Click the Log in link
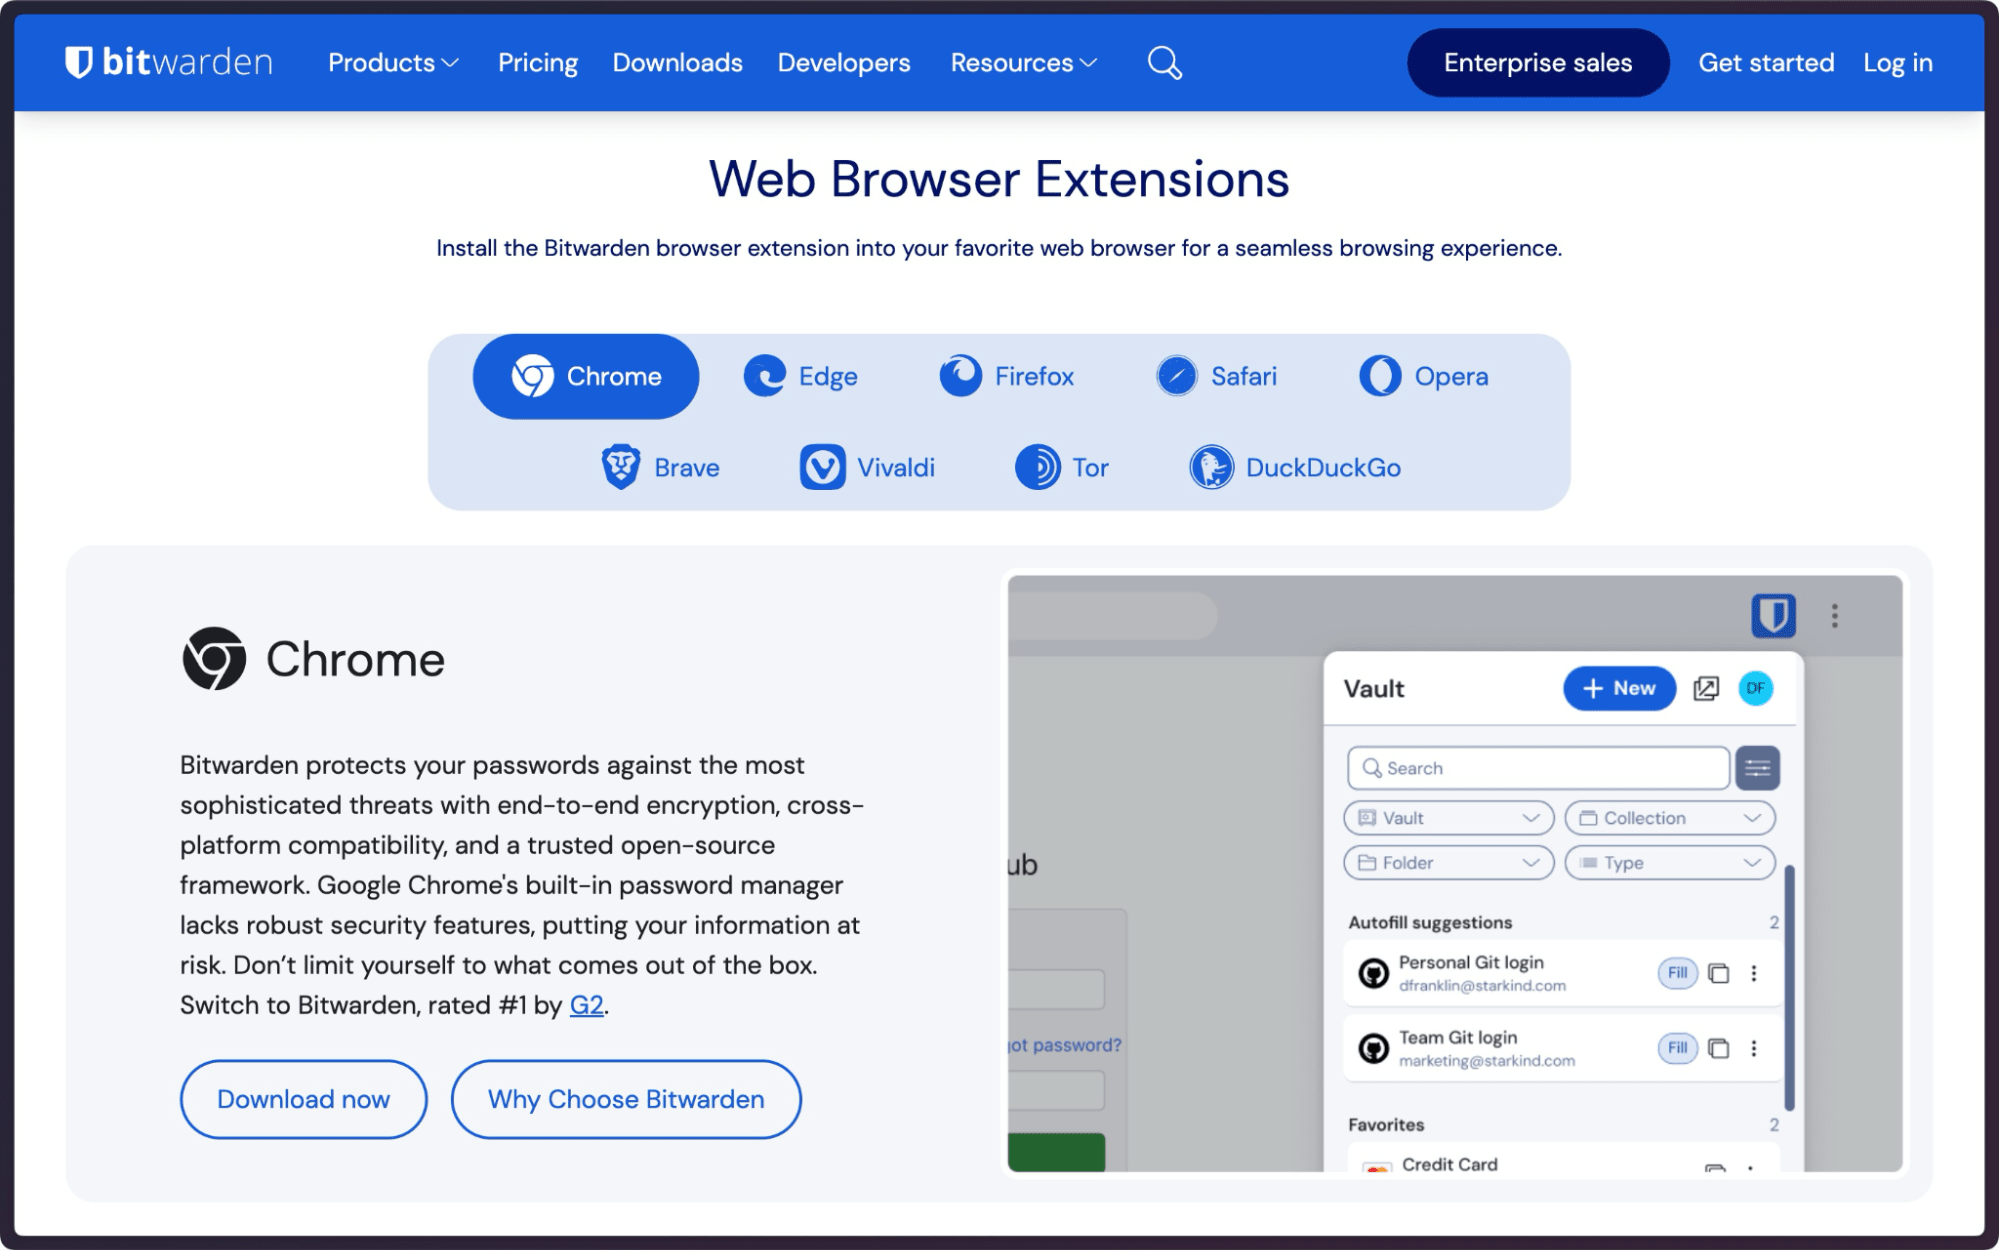This screenshot has height=1251, width=1999. (1897, 63)
